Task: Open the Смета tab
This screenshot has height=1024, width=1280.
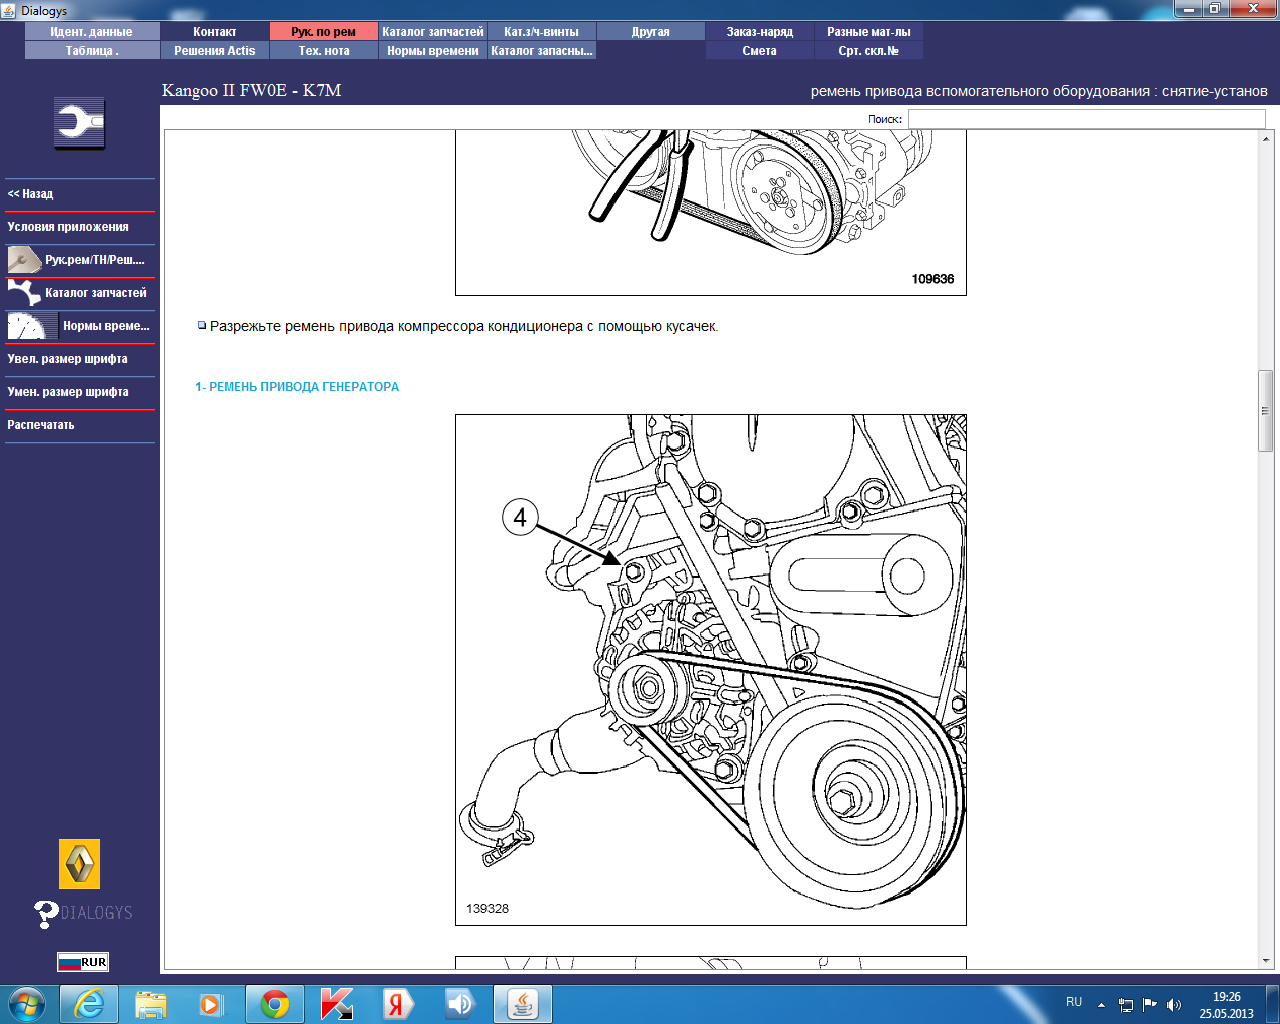Action: click(760, 51)
